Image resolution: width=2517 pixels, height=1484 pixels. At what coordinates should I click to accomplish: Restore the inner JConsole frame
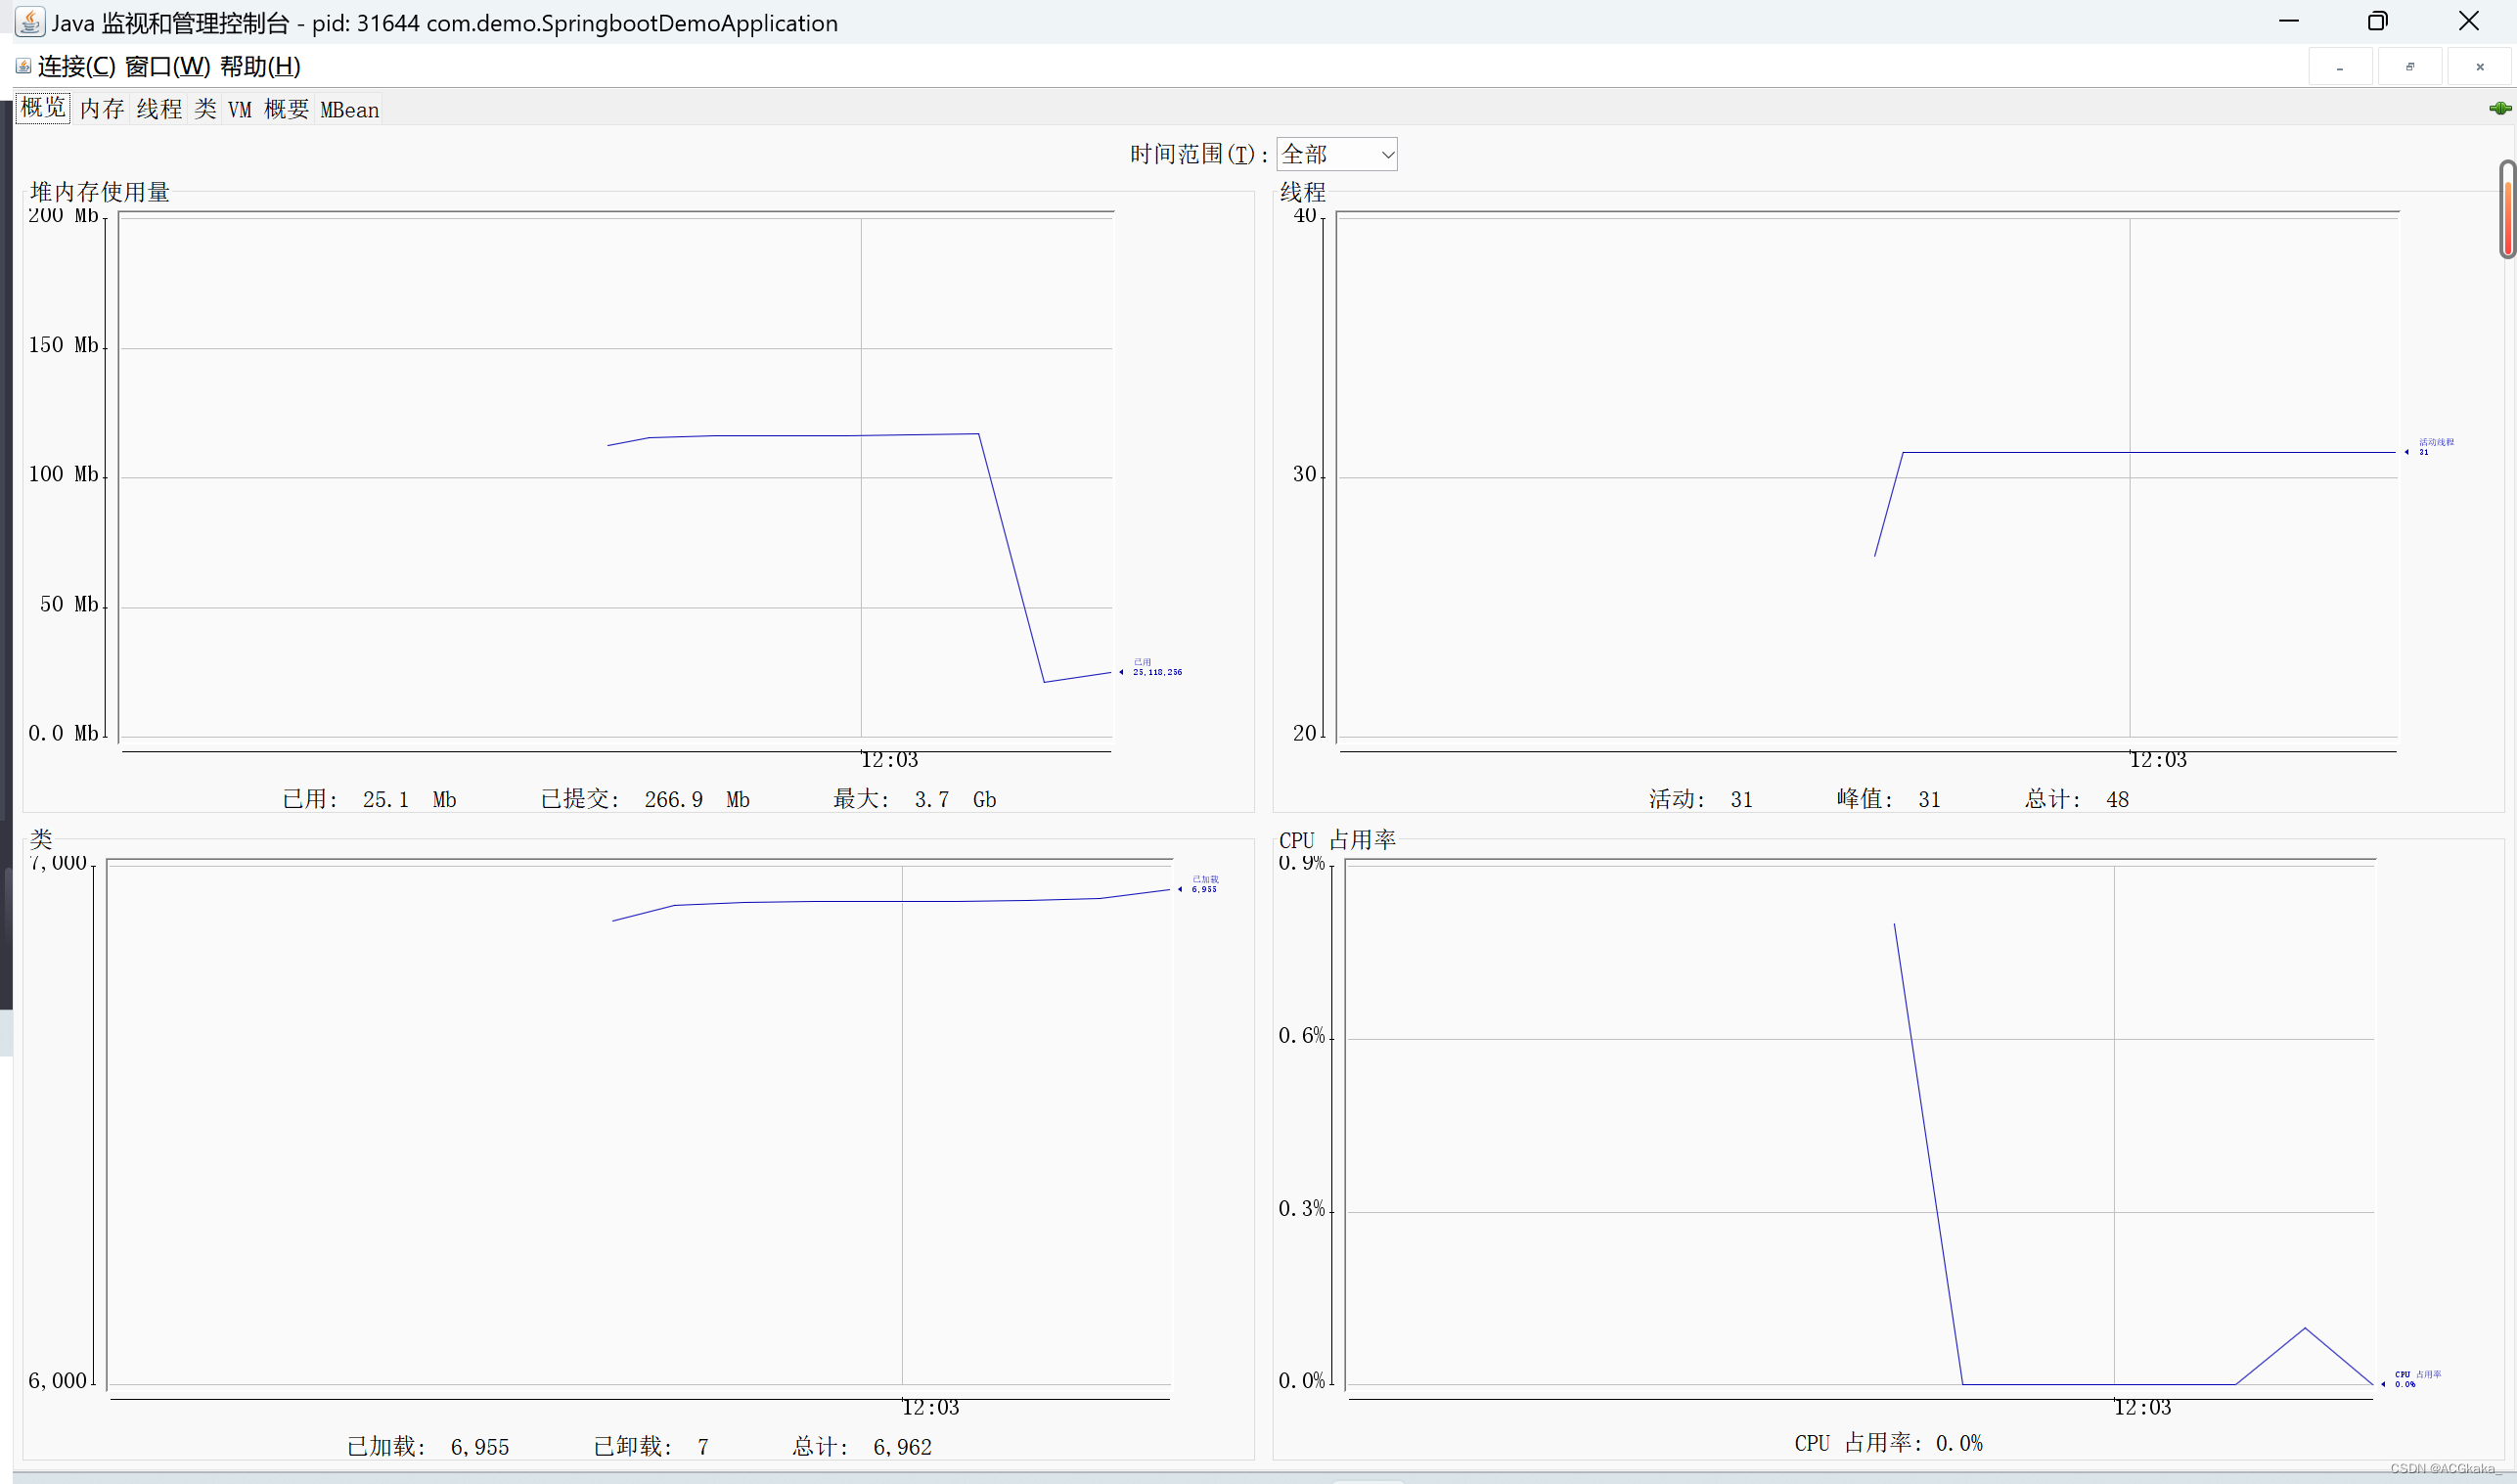tap(2410, 67)
